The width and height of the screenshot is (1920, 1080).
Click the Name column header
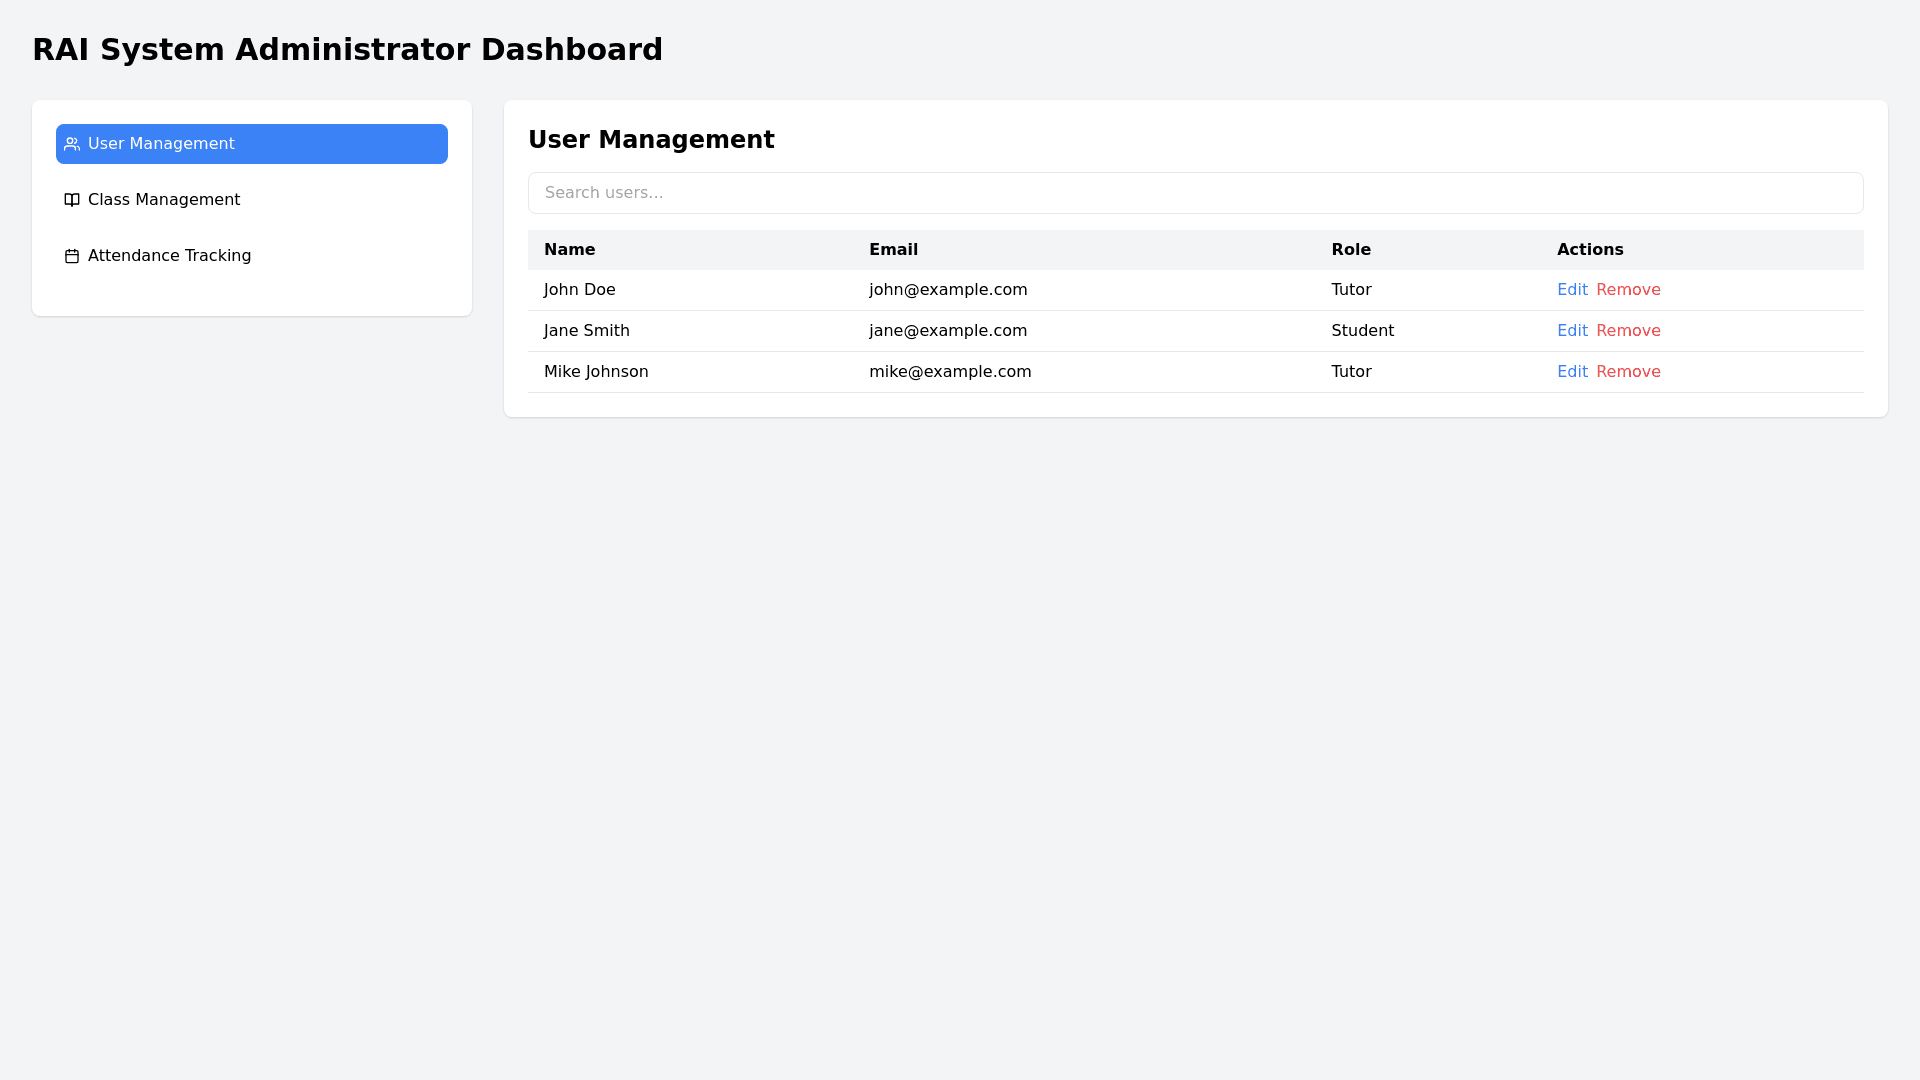(x=569, y=250)
